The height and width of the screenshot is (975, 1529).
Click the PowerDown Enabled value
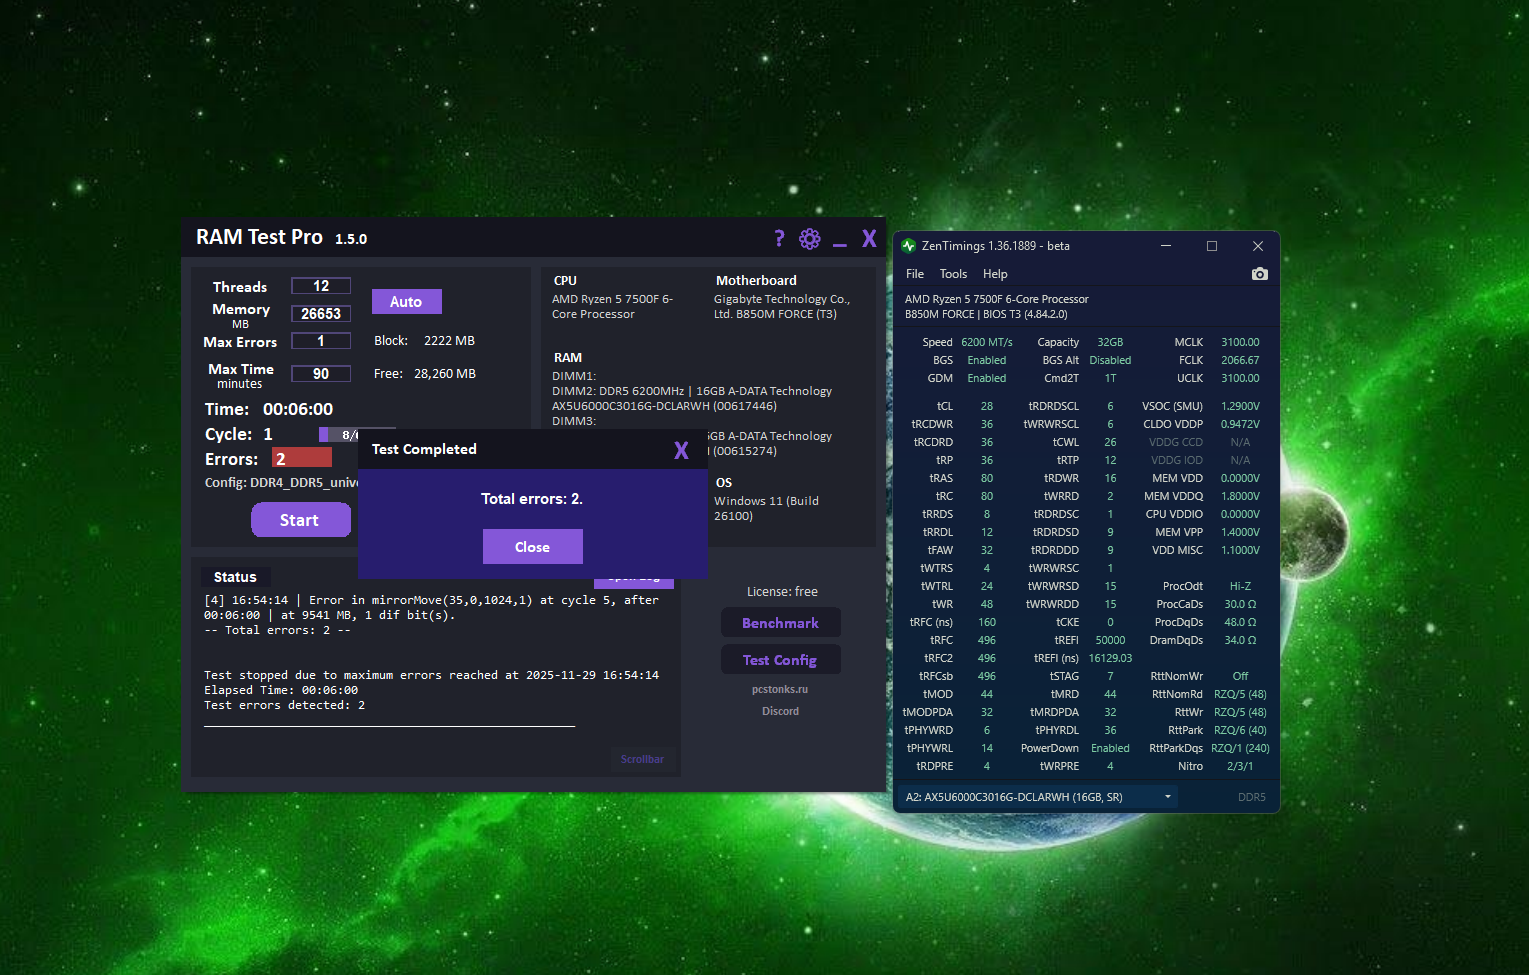[1110, 748]
